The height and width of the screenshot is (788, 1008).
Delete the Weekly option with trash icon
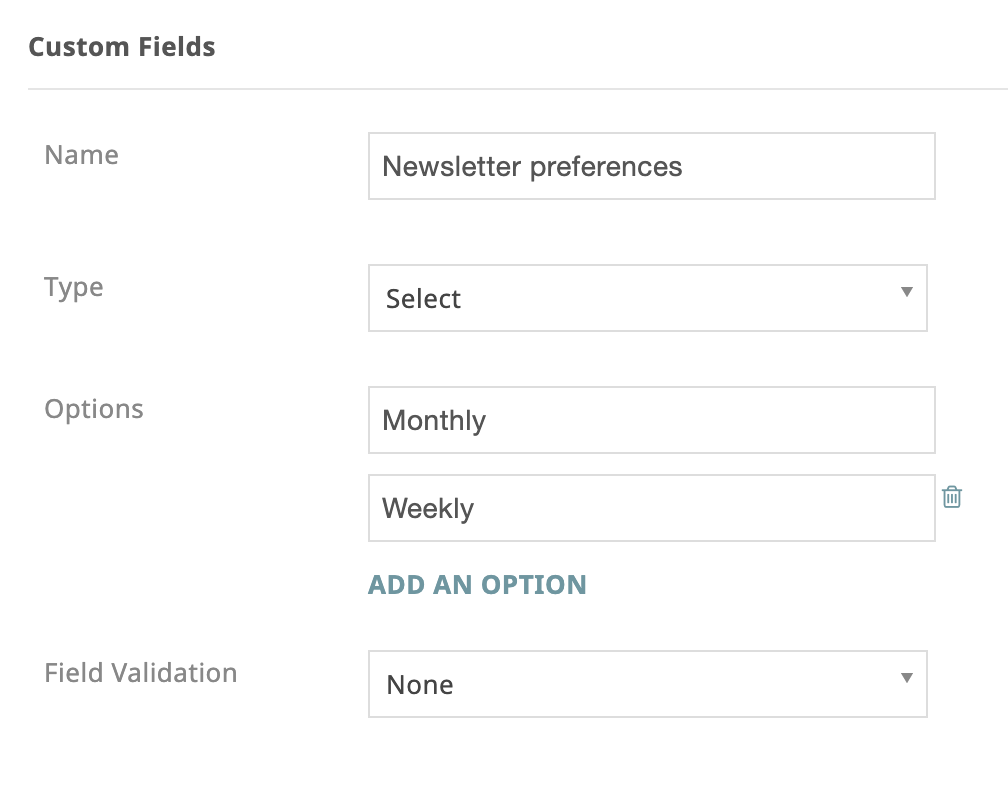pos(951,497)
